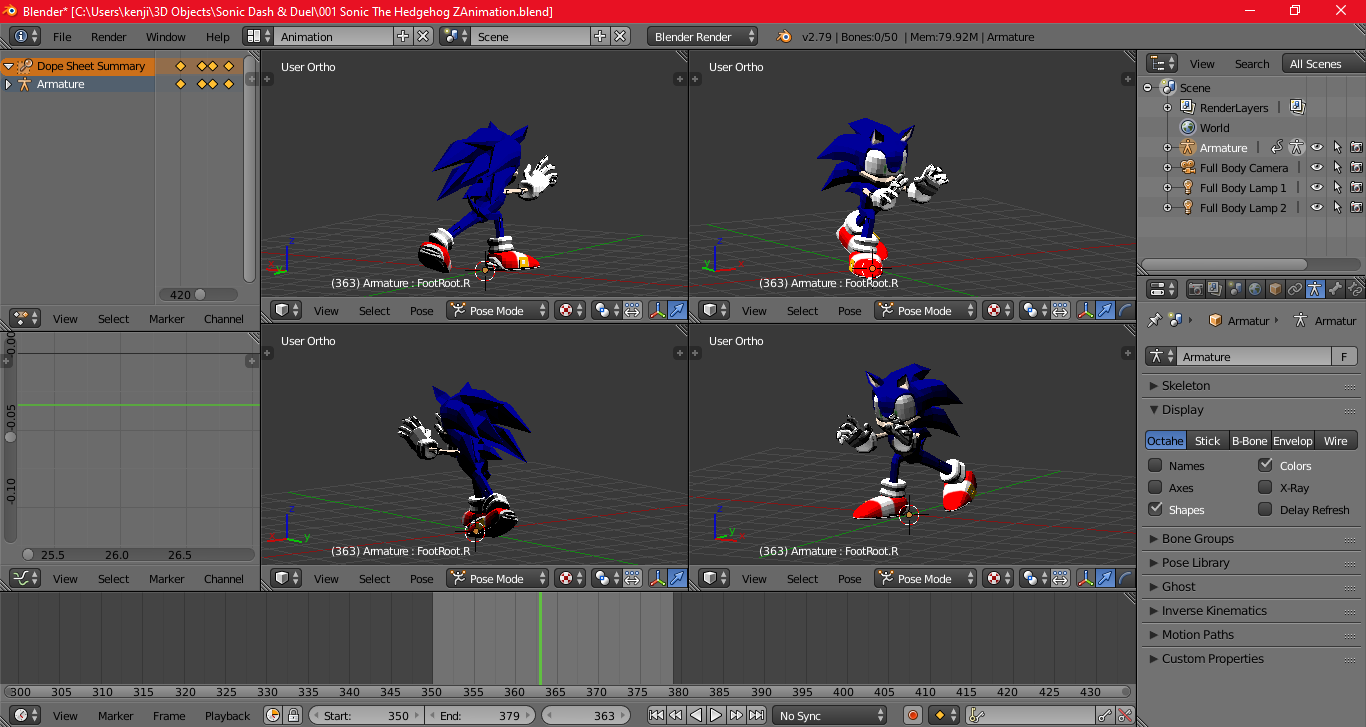Add new screen layout plus button

click(403, 36)
